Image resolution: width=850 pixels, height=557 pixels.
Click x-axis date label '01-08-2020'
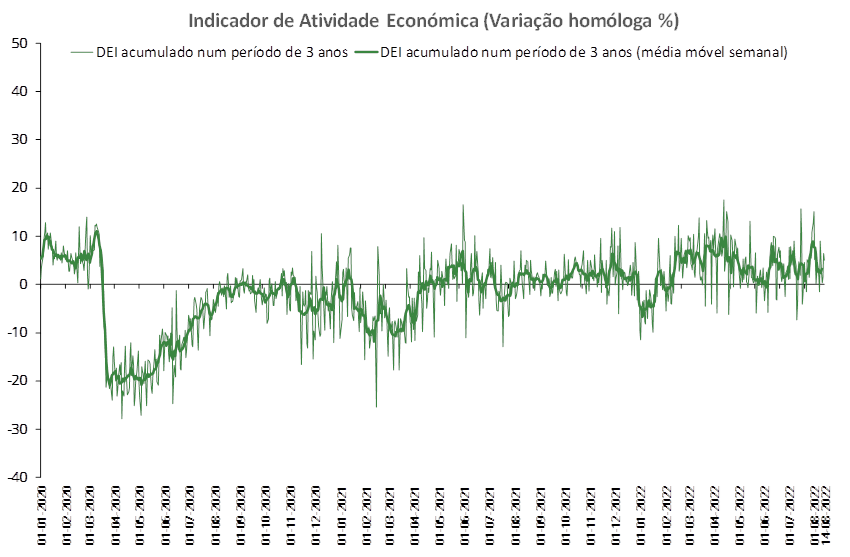point(215,515)
